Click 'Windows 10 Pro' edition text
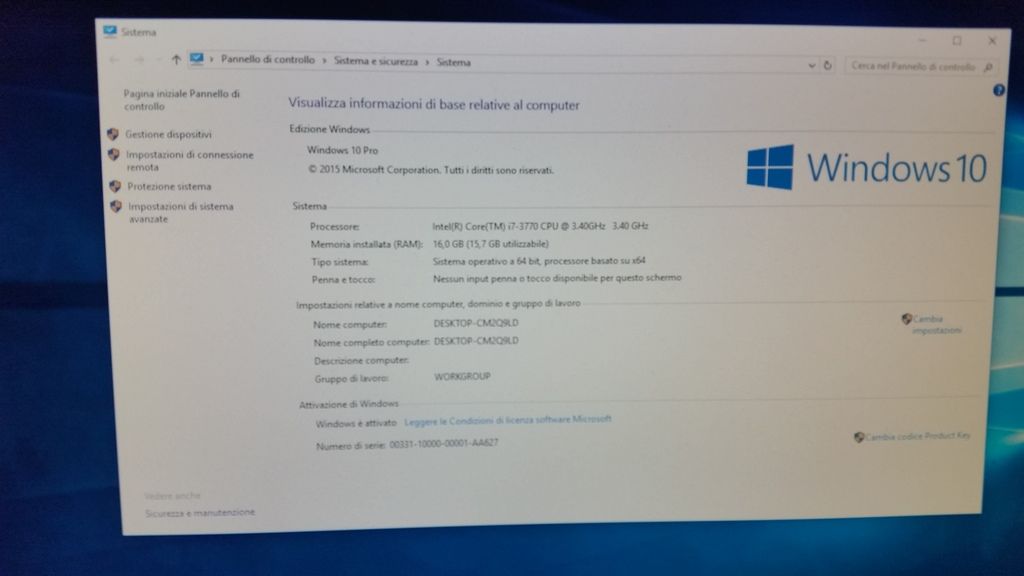 (x=342, y=150)
